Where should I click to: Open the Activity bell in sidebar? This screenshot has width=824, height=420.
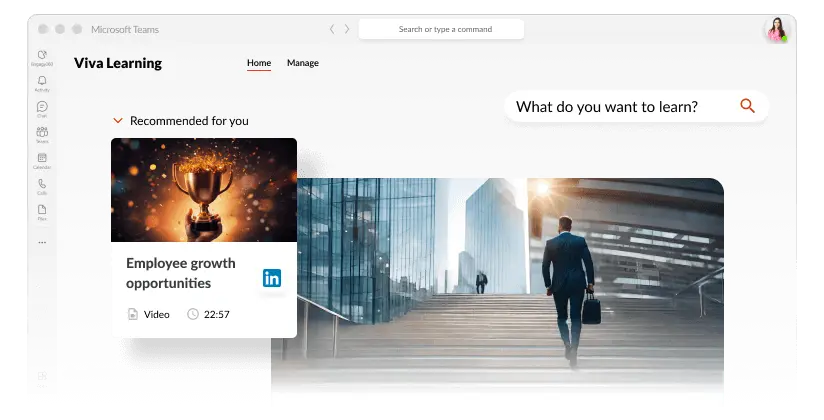click(42, 82)
